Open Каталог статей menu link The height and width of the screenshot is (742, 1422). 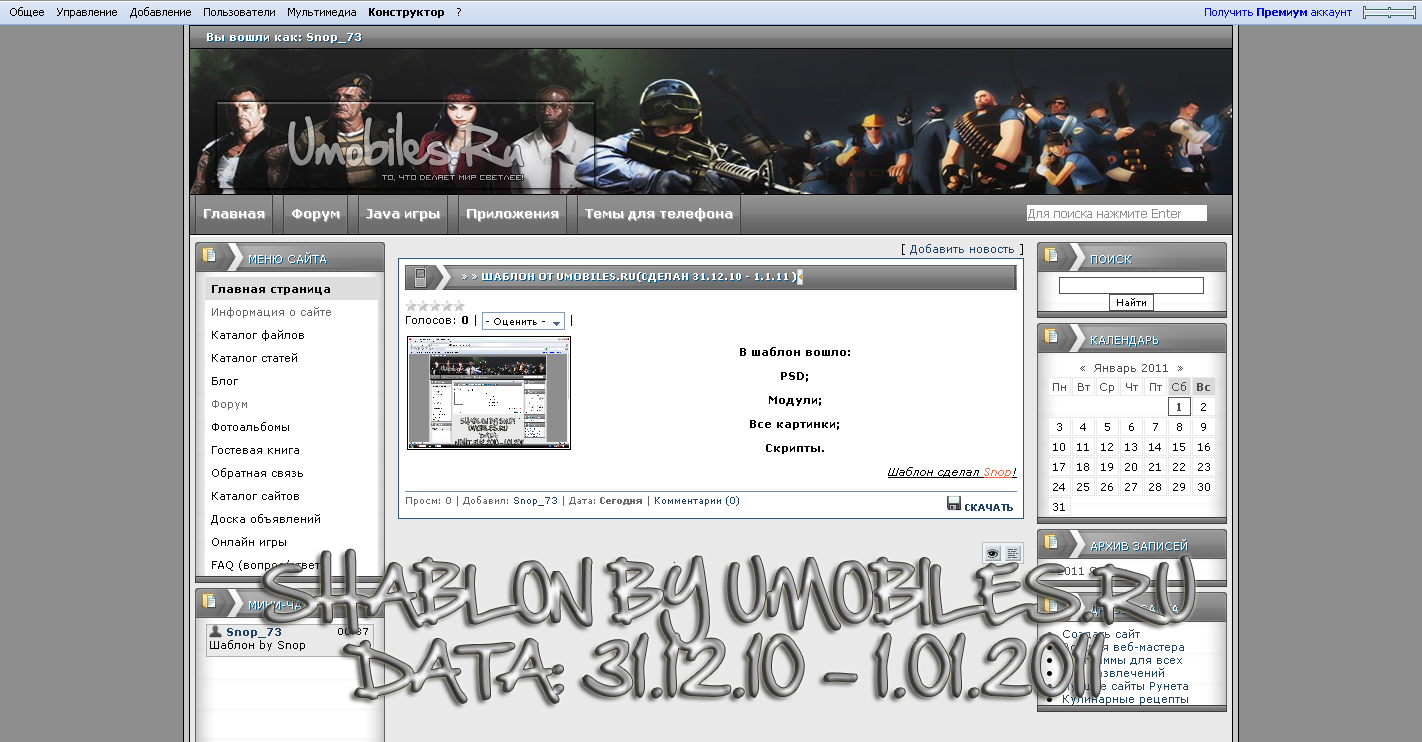[x=254, y=358]
